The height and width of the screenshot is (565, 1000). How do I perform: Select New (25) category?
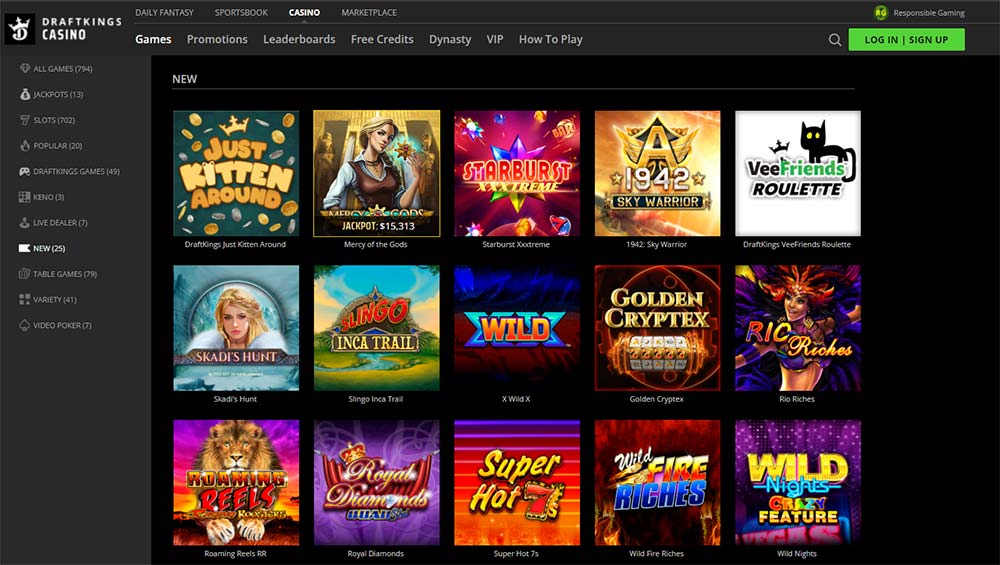(x=49, y=248)
